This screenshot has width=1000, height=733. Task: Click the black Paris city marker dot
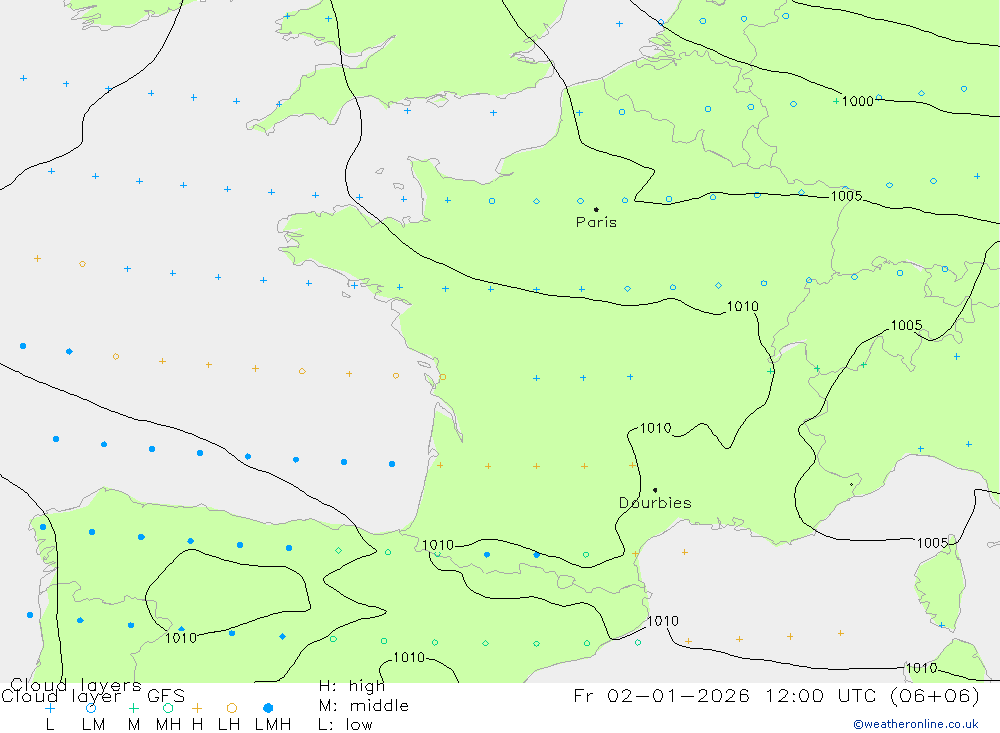[x=596, y=209]
